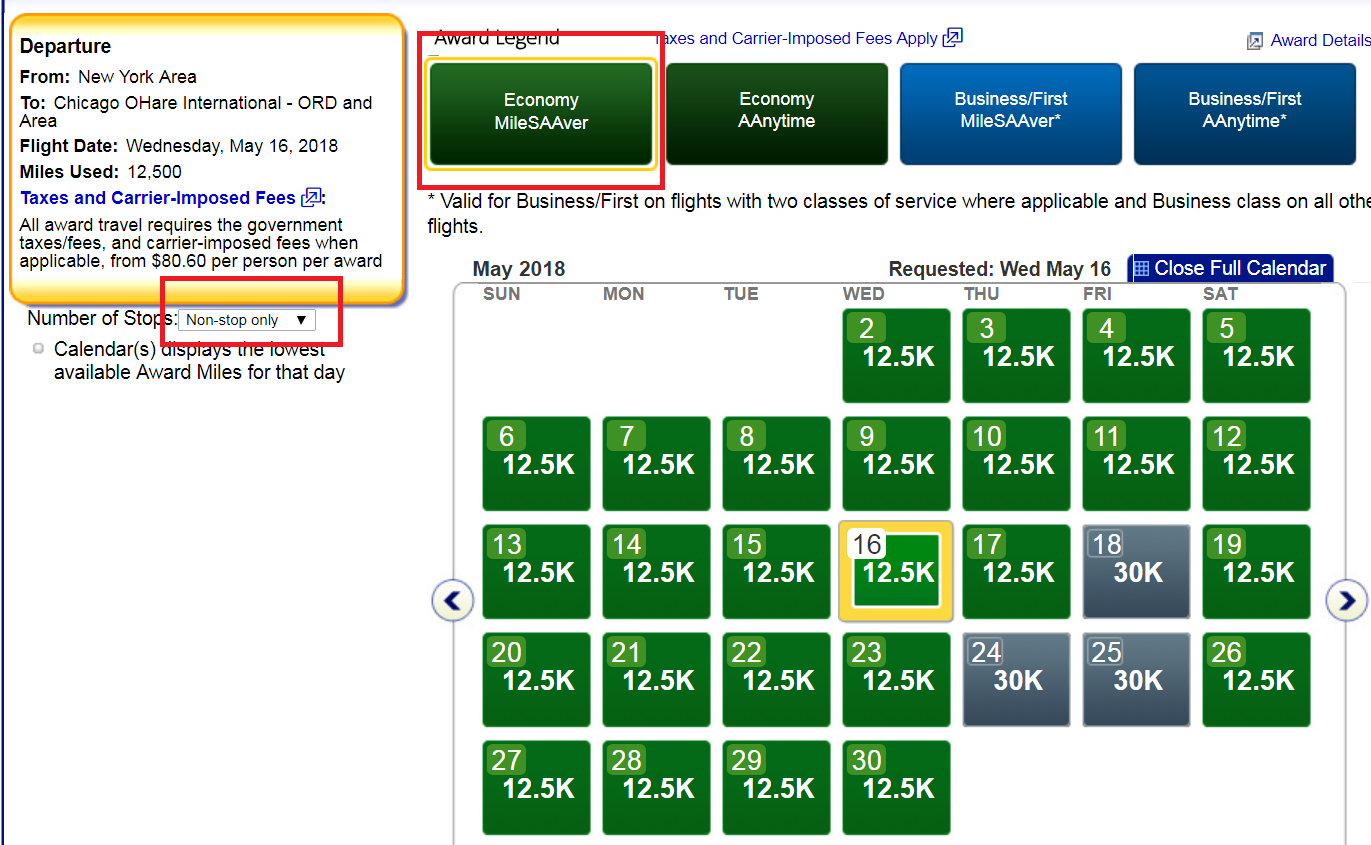Screen dimensions: 1371x845
Task: Select May 8 at 12.5K
Action: (x=777, y=463)
